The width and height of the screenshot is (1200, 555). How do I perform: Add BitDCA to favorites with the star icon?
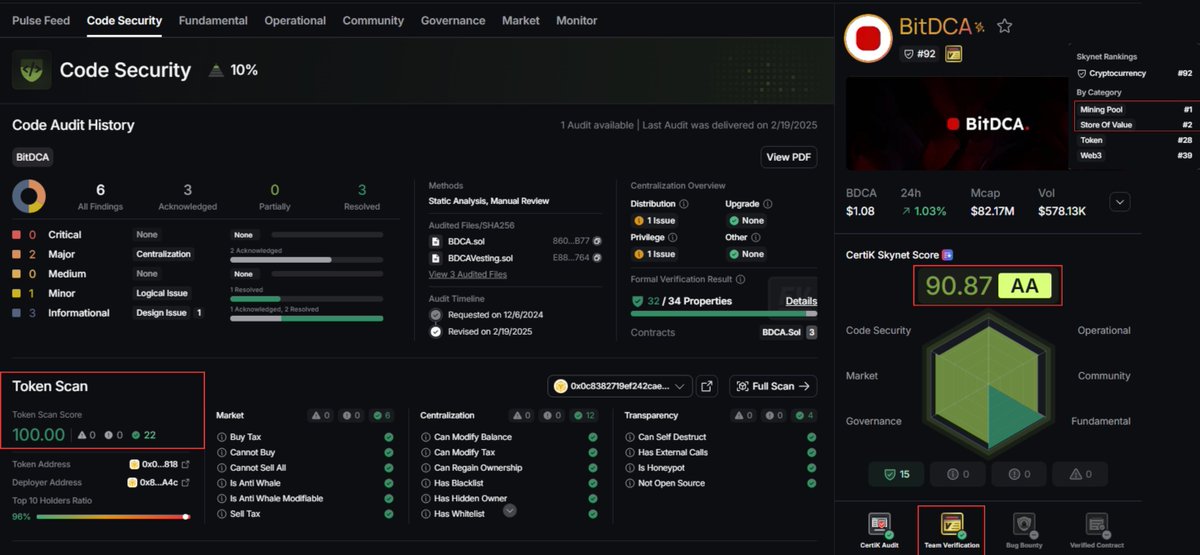point(1005,26)
